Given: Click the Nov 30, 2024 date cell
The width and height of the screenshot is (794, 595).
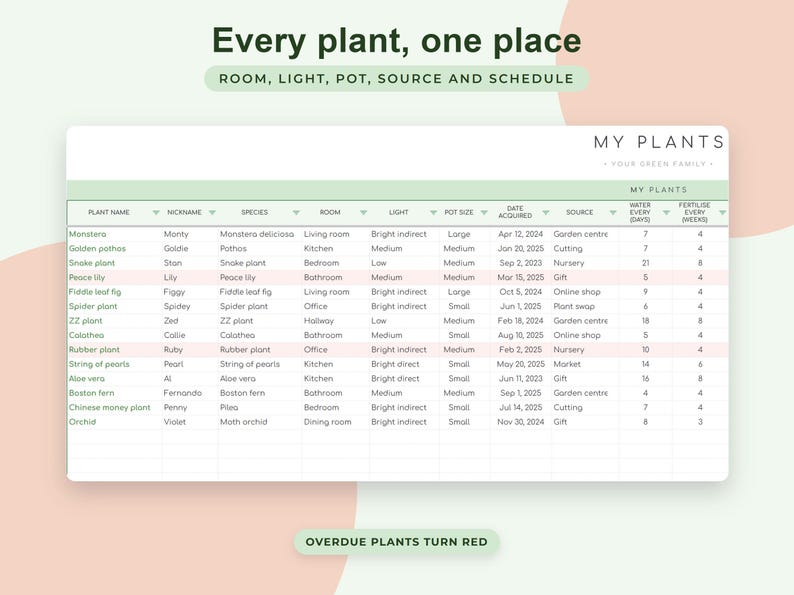Looking at the screenshot, I should 521,422.
